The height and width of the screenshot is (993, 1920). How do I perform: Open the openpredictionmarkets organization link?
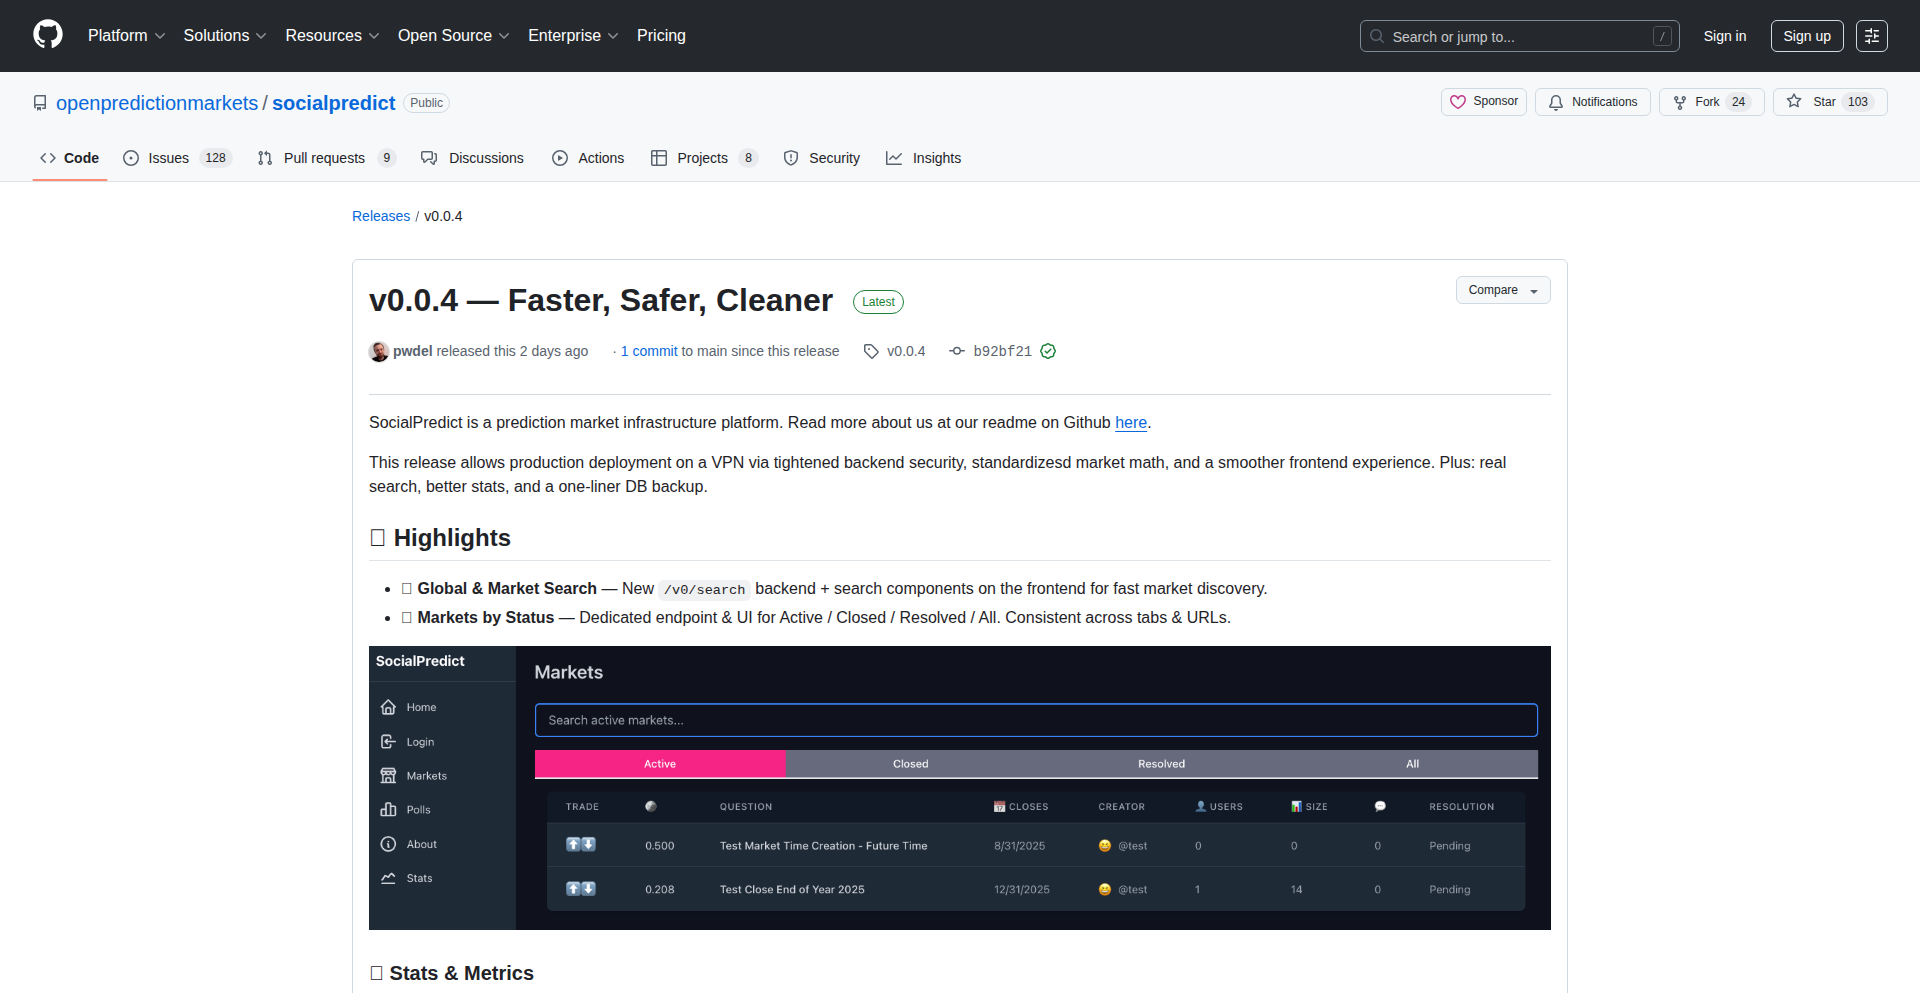coord(157,103)
